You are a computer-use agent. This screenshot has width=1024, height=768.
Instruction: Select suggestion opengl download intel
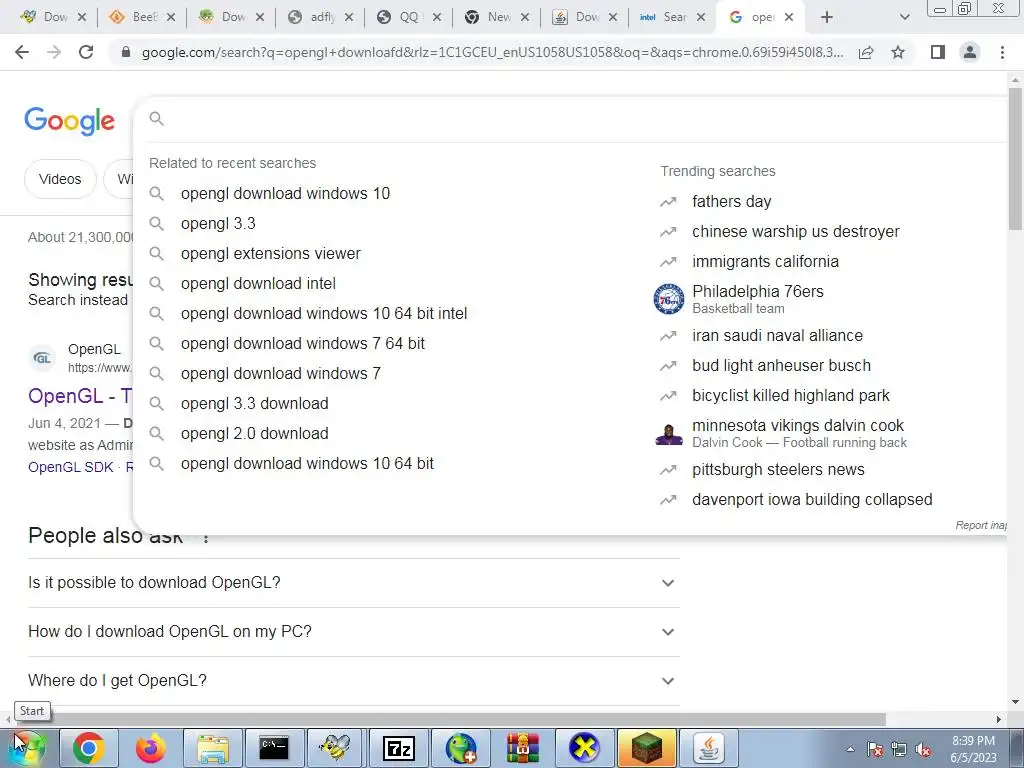[258, 283]
